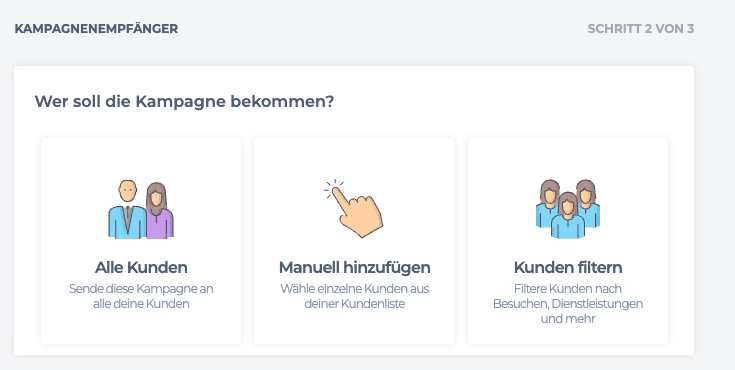This screenshot has height=370, width=735.
Task: Click the "SCHRITT 2 VON 3" step indicator
Action: click(x=640, y=29)
